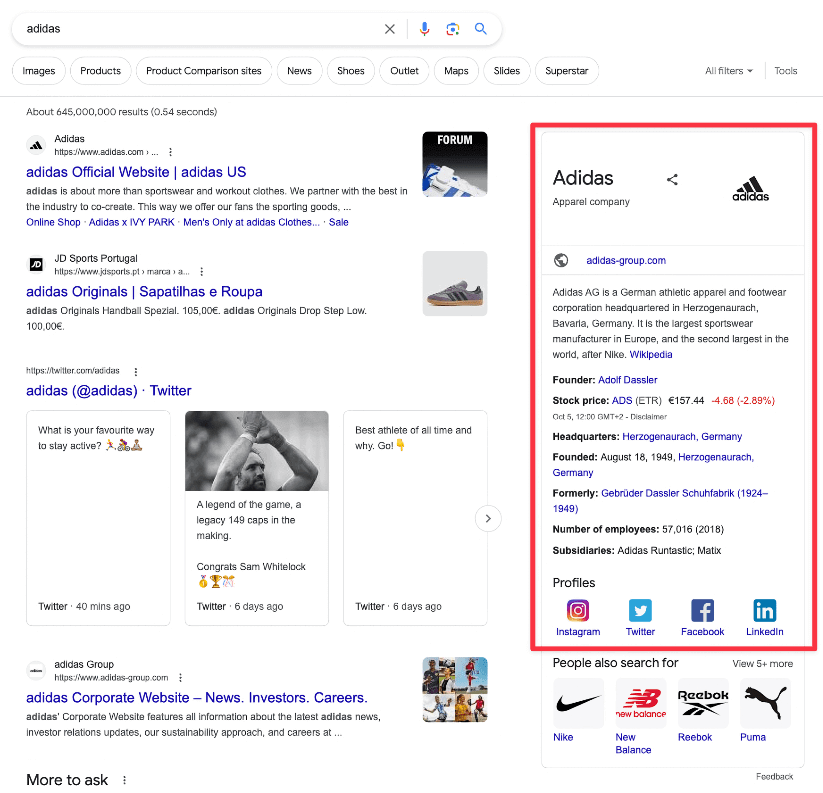Click the Nike thumbnail in People also search for
Screen dimensions: 823x793
click(578, 703)
